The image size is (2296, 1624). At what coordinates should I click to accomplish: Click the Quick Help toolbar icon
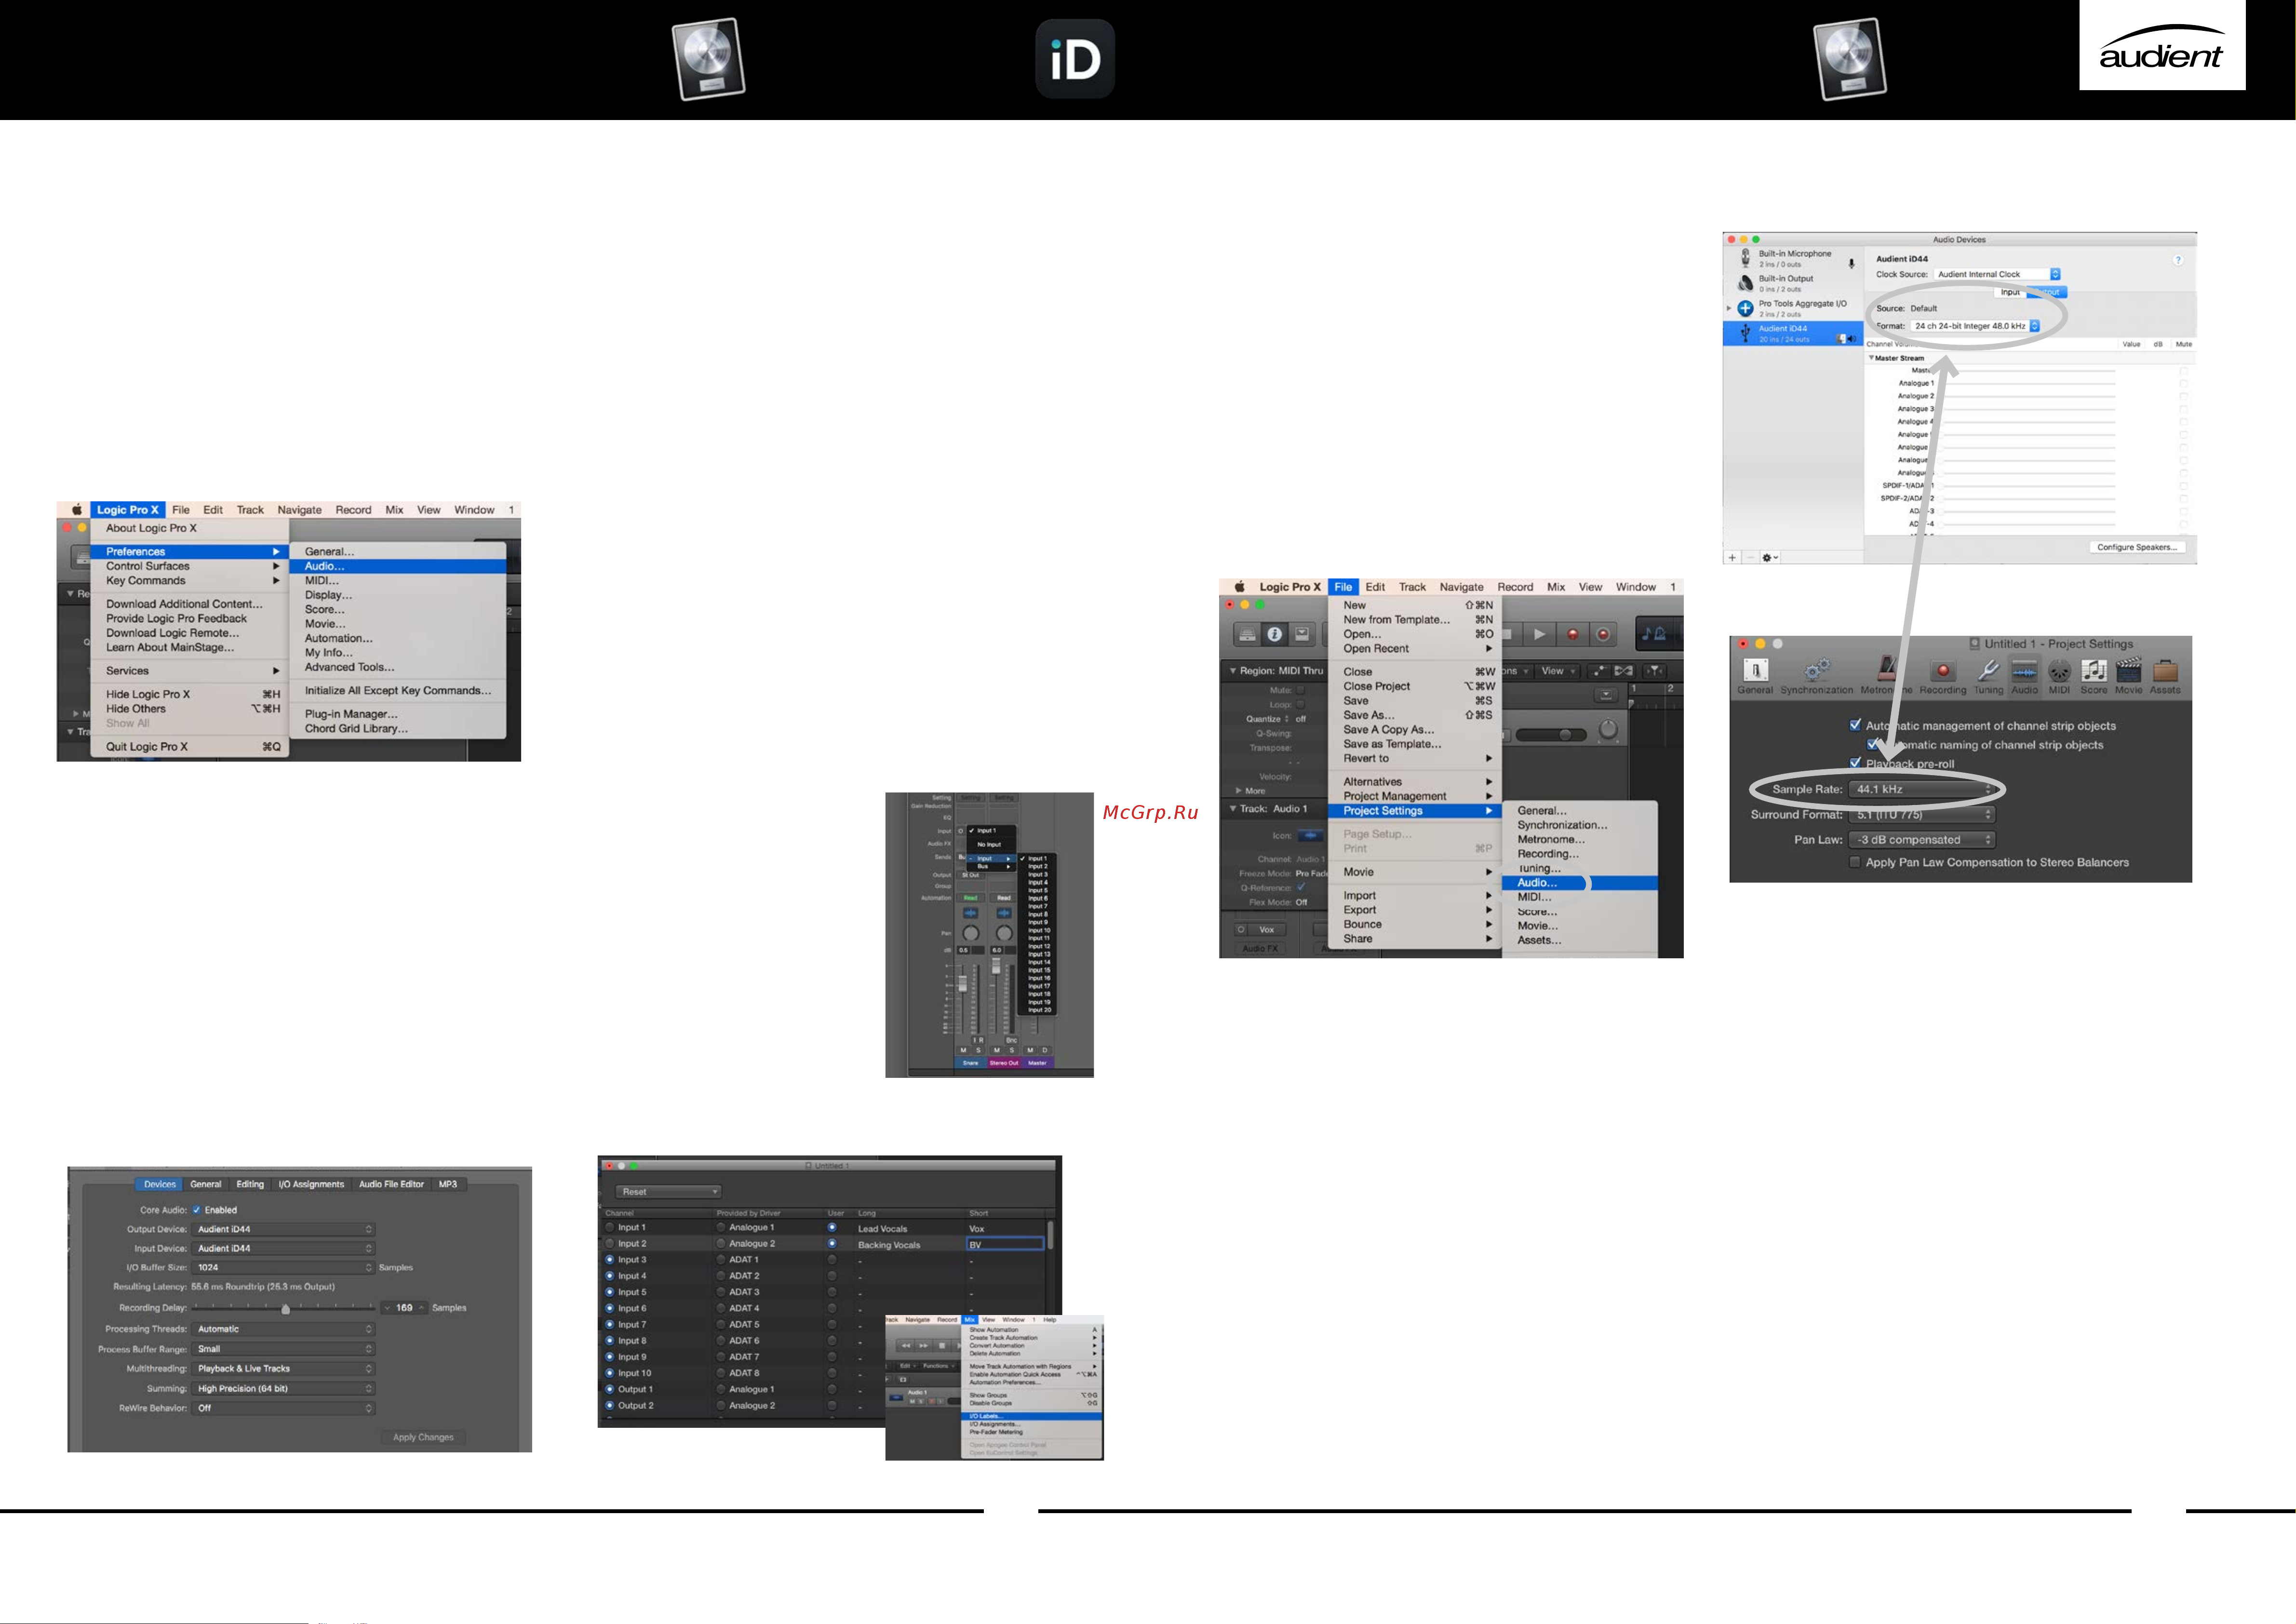pyautogui.click(x=1301, y=634)
